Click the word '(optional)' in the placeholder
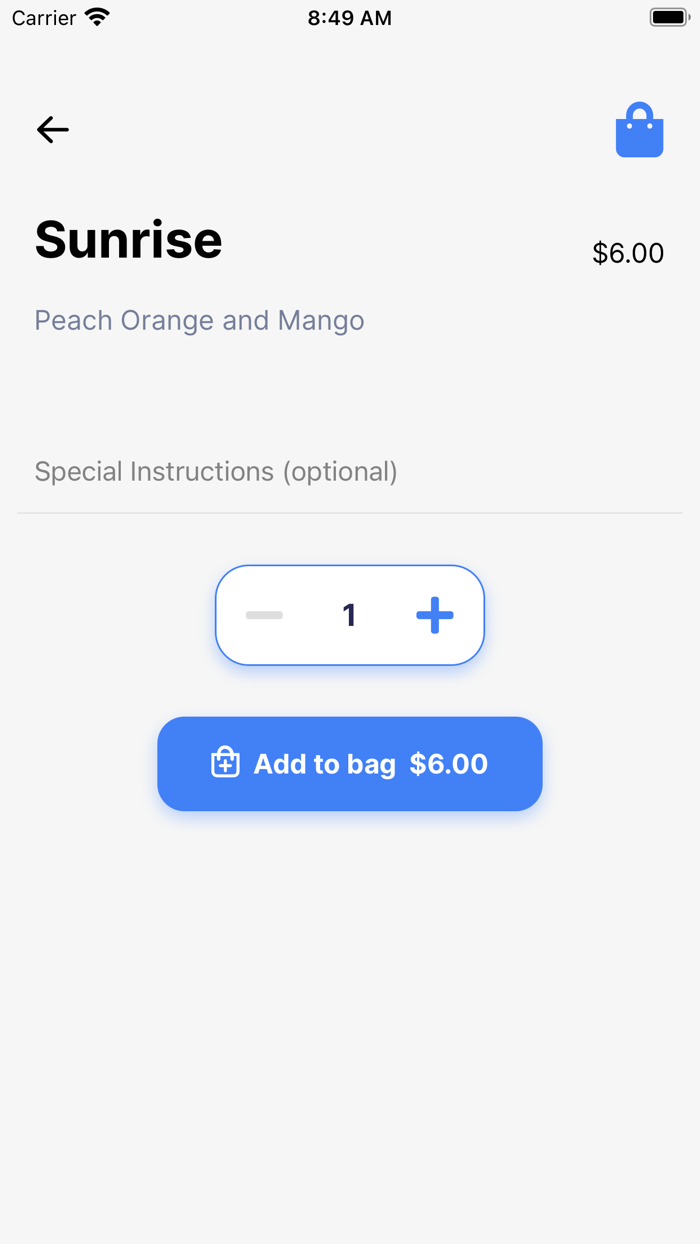Image resolution: width=700 pixels, height=1244 pixels. (x=340, y=472)
